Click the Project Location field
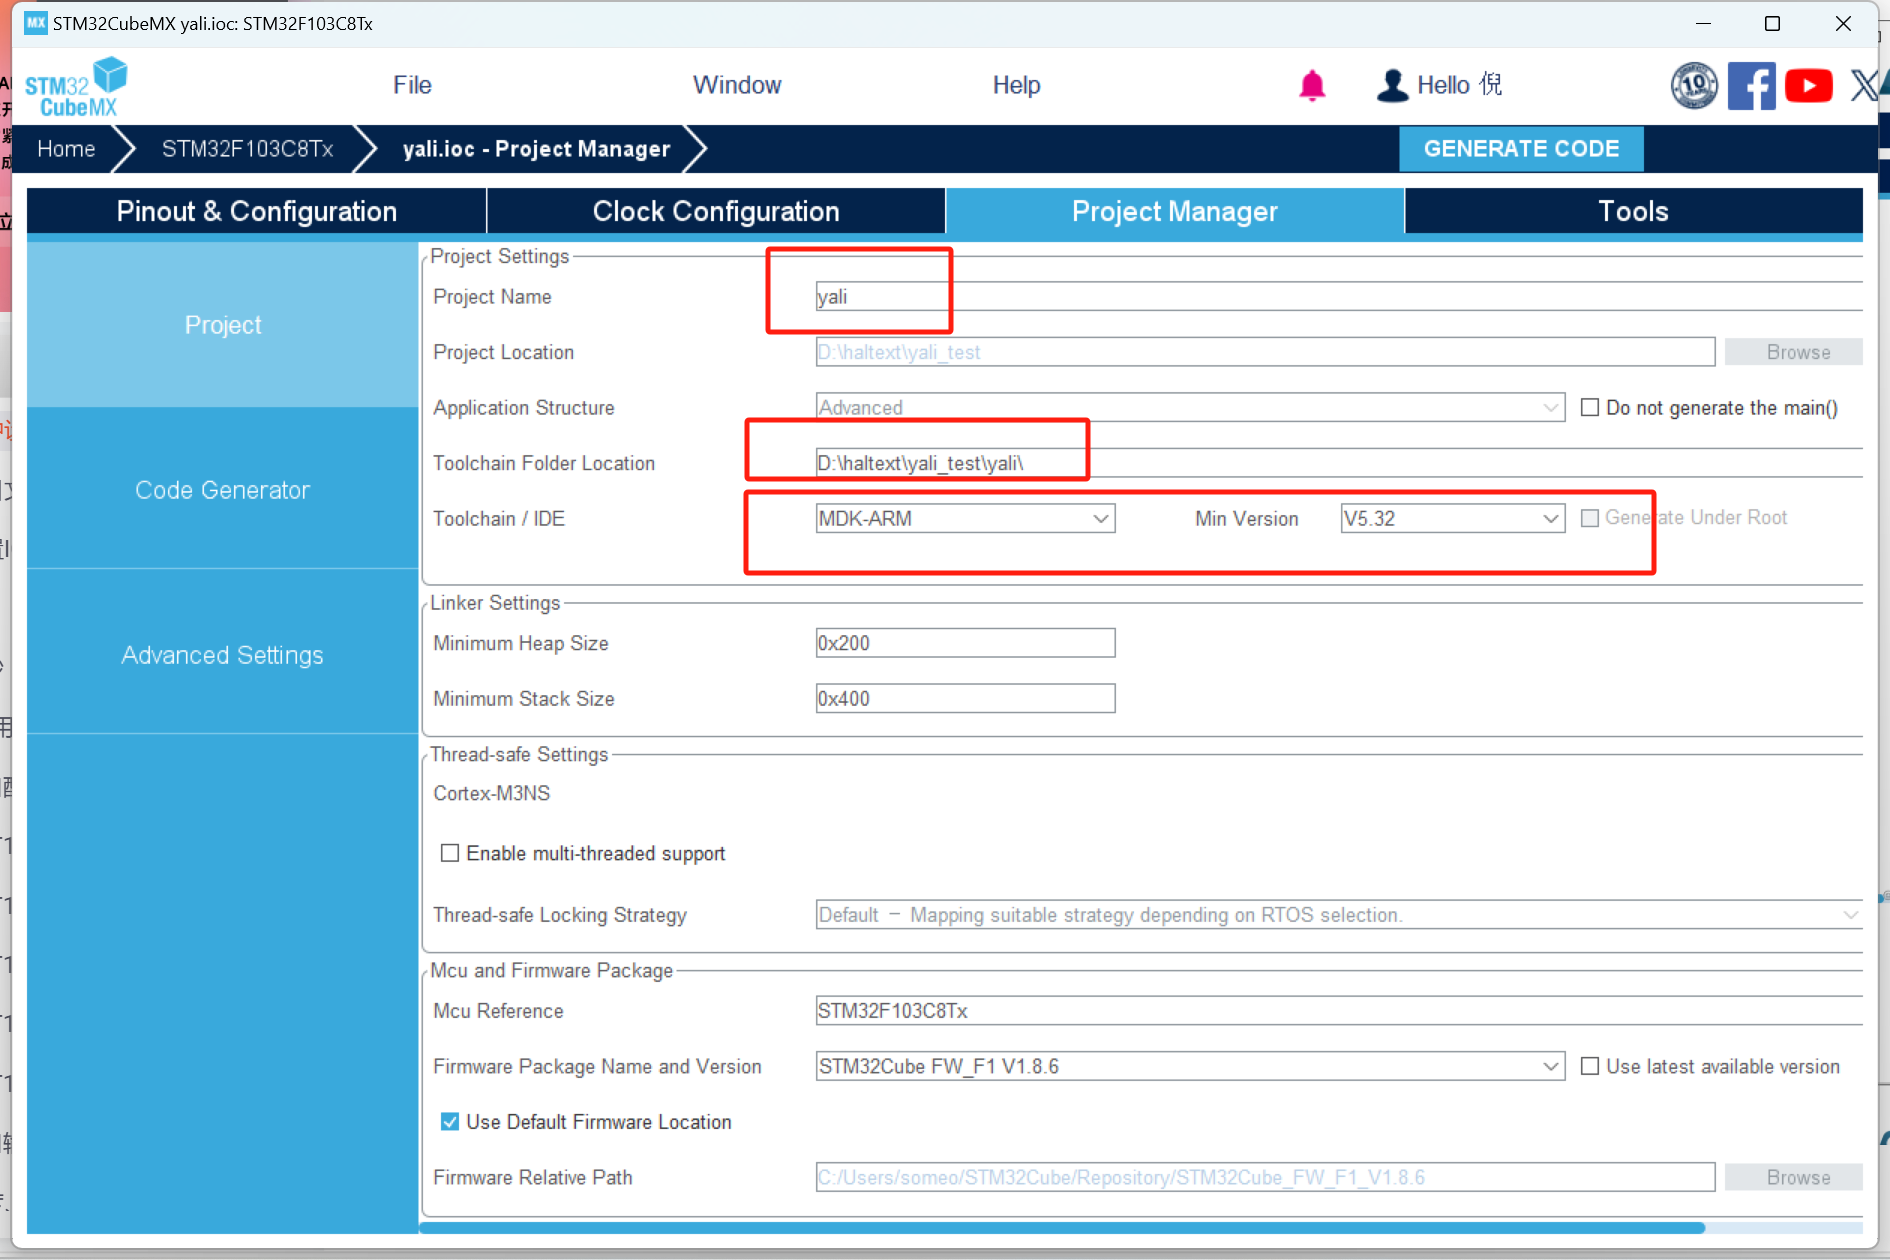 tap(1265, 352)
